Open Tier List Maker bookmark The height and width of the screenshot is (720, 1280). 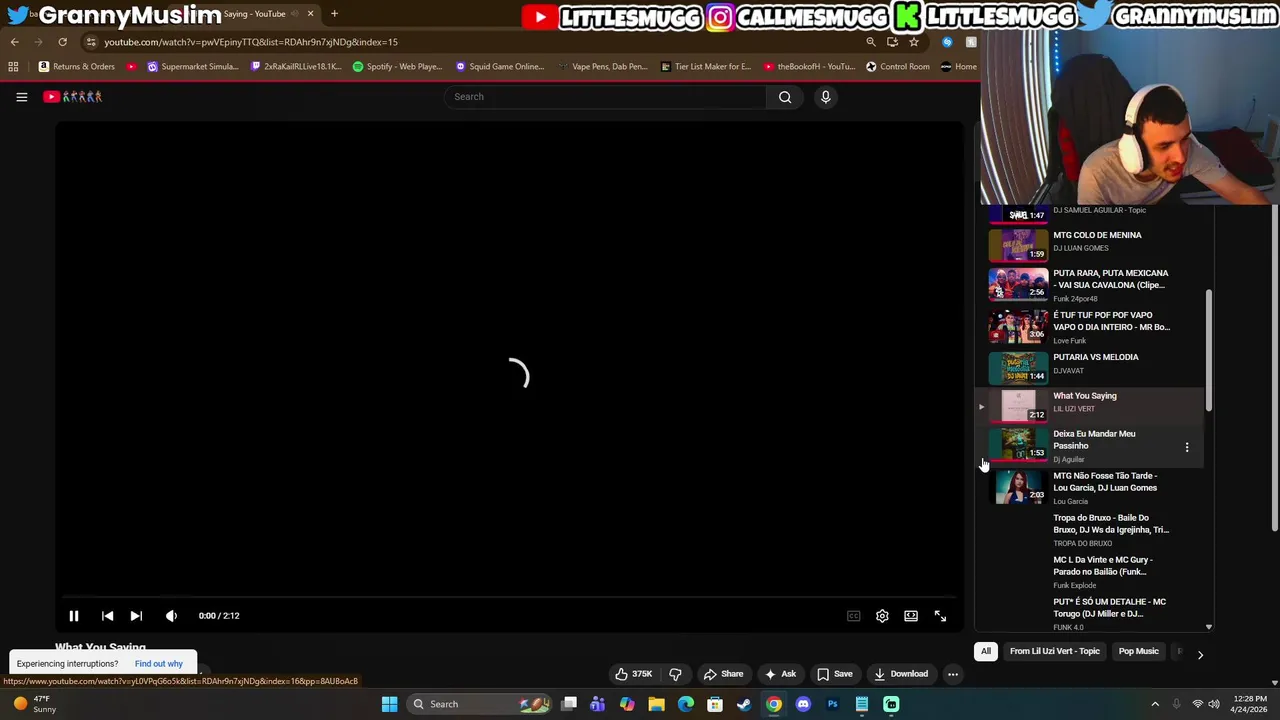pyautogui.click(x=704, y=67)
